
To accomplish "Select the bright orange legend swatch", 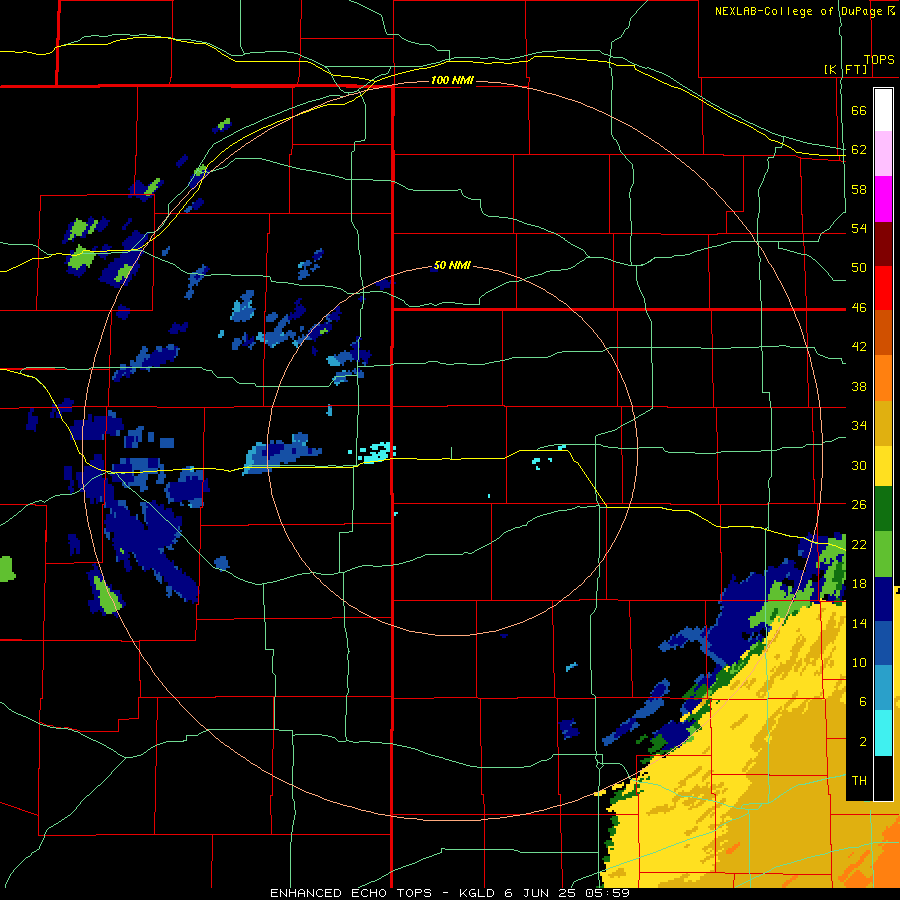I will [883, 378].
